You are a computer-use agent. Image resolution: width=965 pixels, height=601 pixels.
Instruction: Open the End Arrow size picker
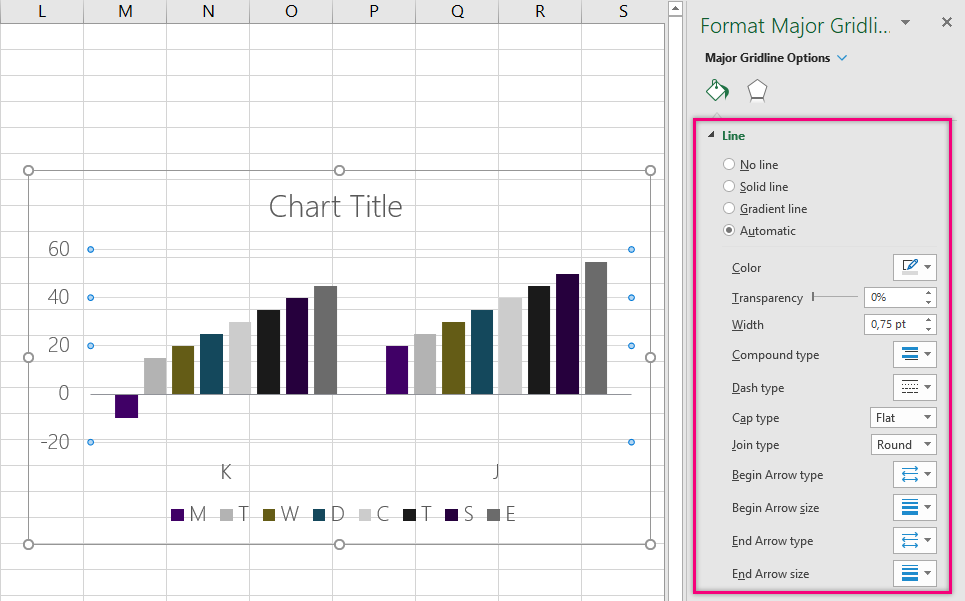(x=915, y=573)
